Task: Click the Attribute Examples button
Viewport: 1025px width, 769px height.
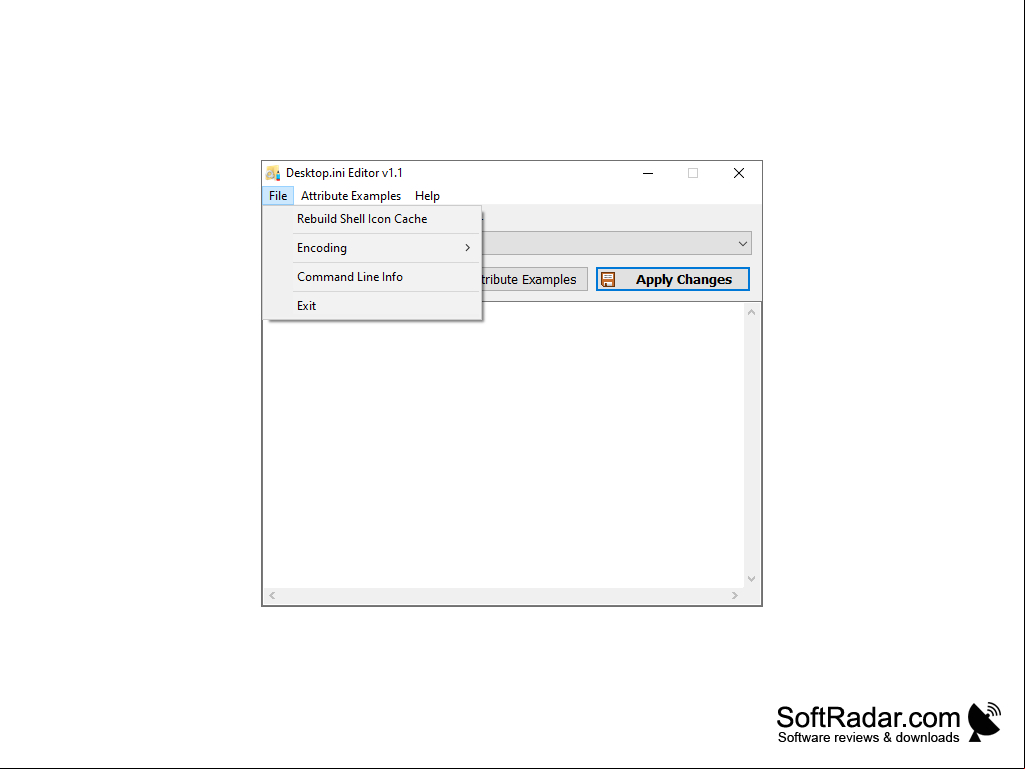Action: pos(535,279)
